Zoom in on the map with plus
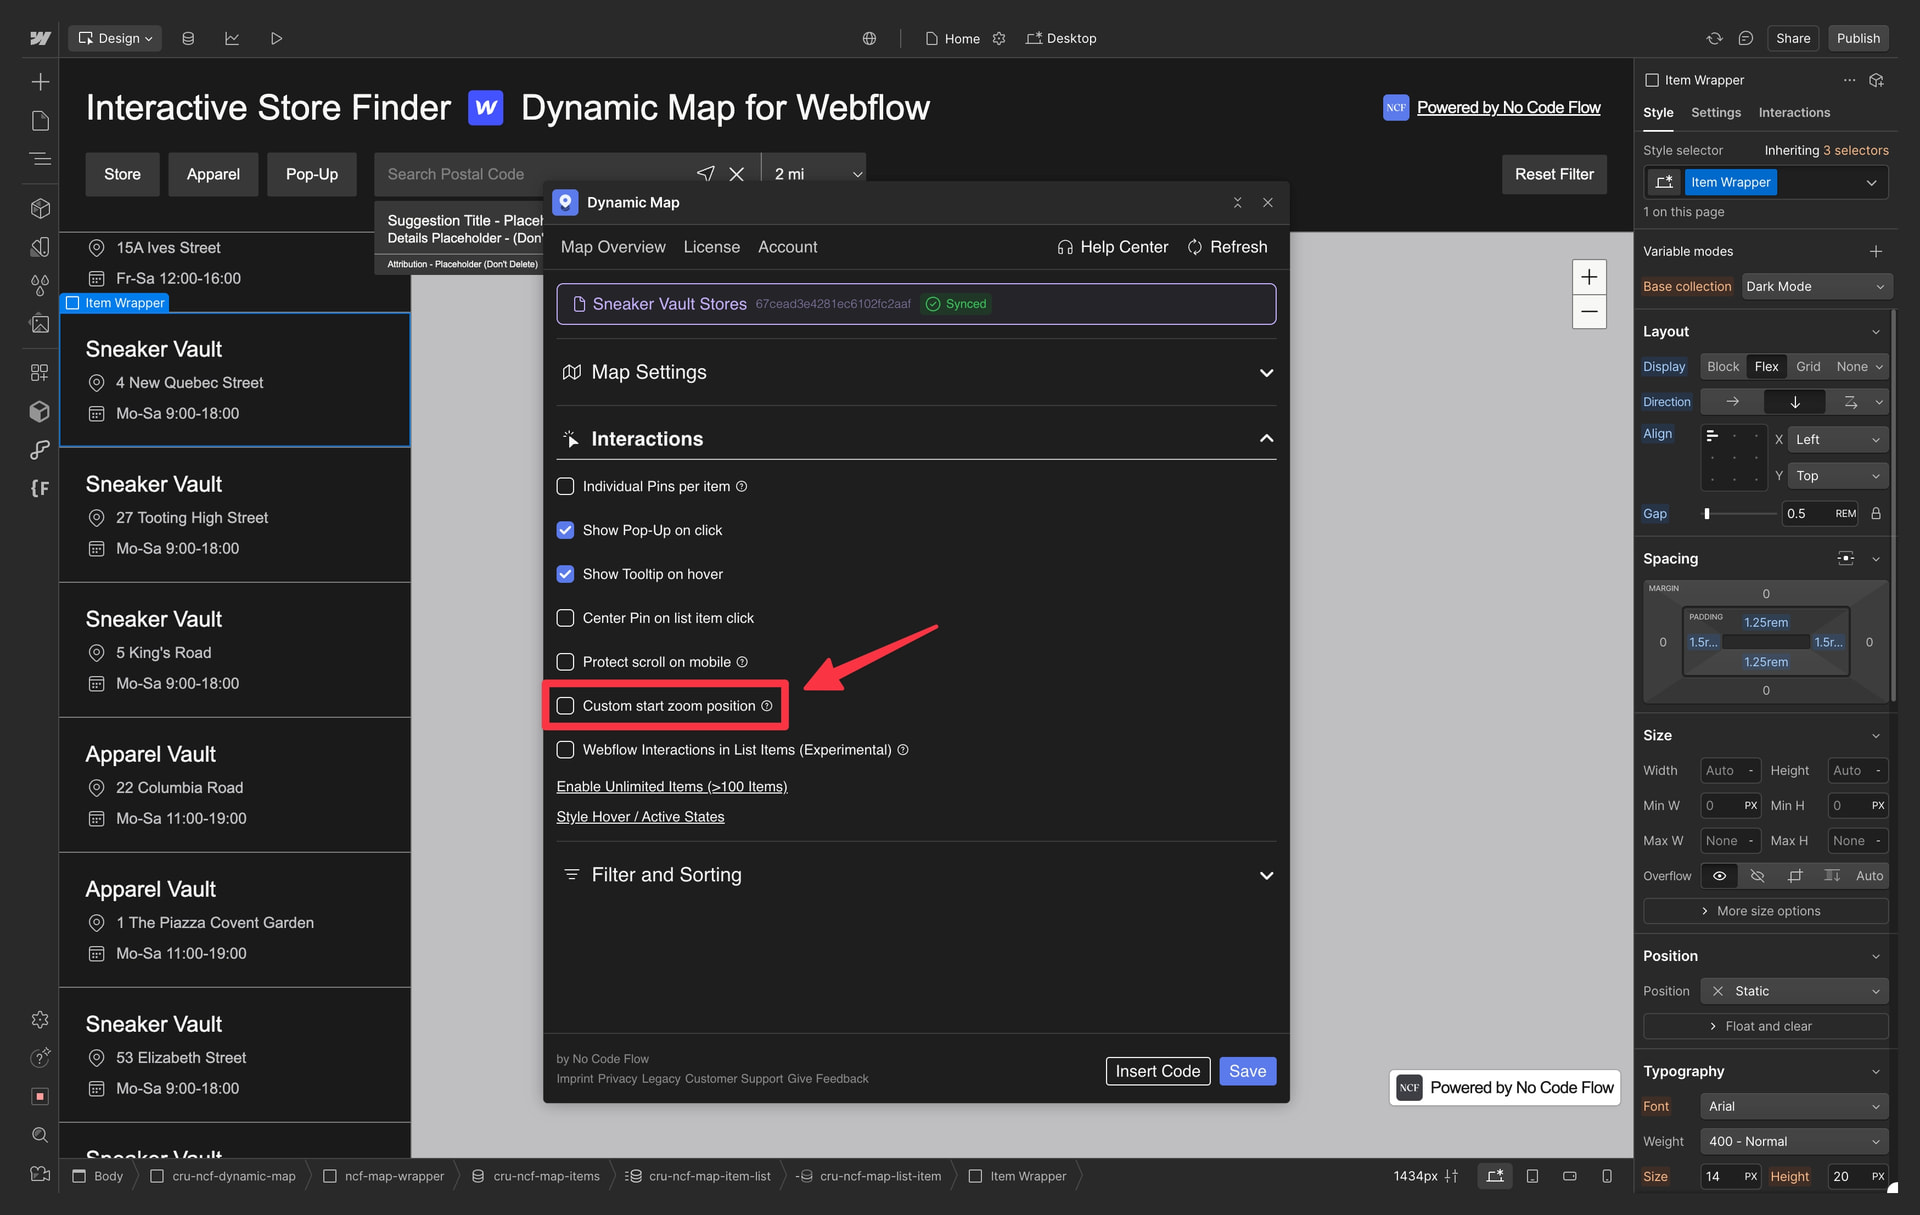Screen dimensions: 1920x1215 1589,277
